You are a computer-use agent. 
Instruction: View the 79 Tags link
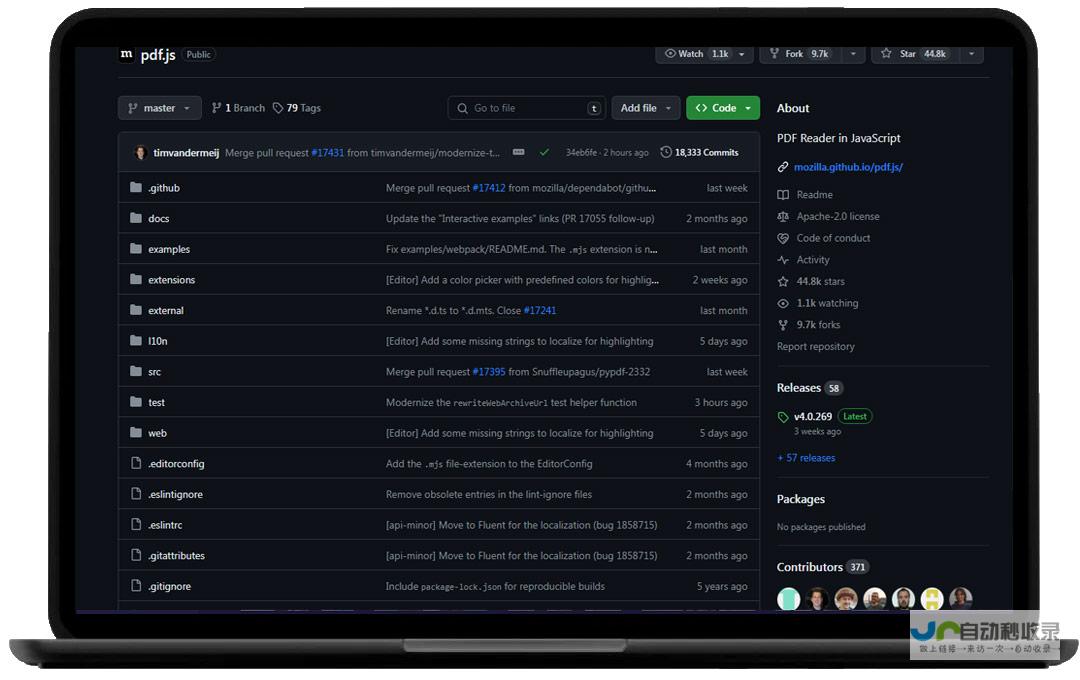(x=297, y=108)
